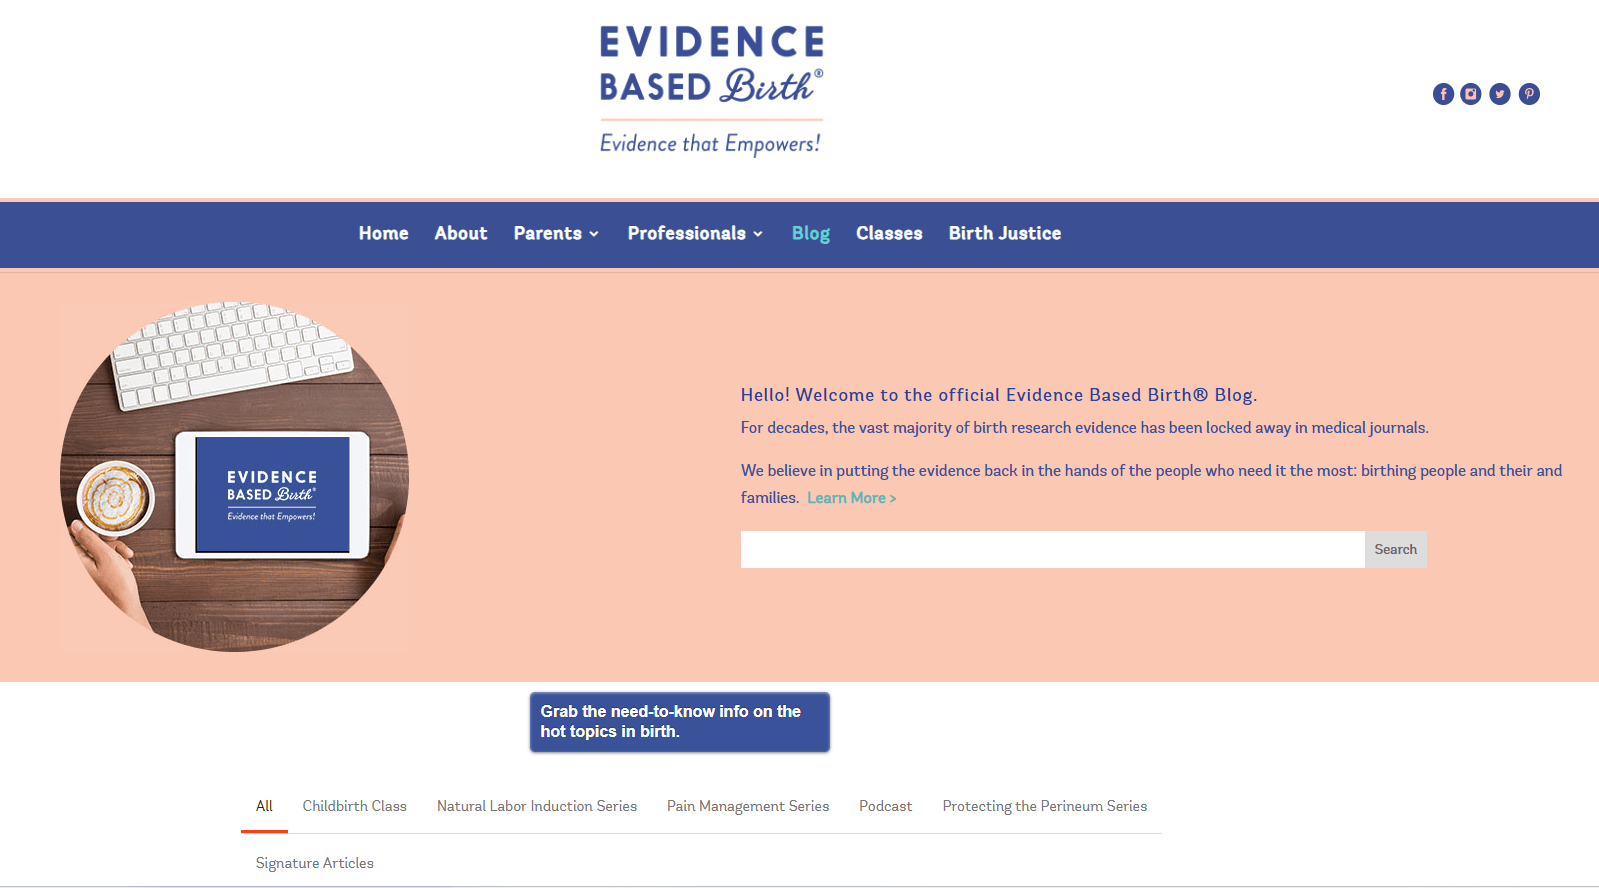
Task: Click the Search button
Action: [1396, 550]
